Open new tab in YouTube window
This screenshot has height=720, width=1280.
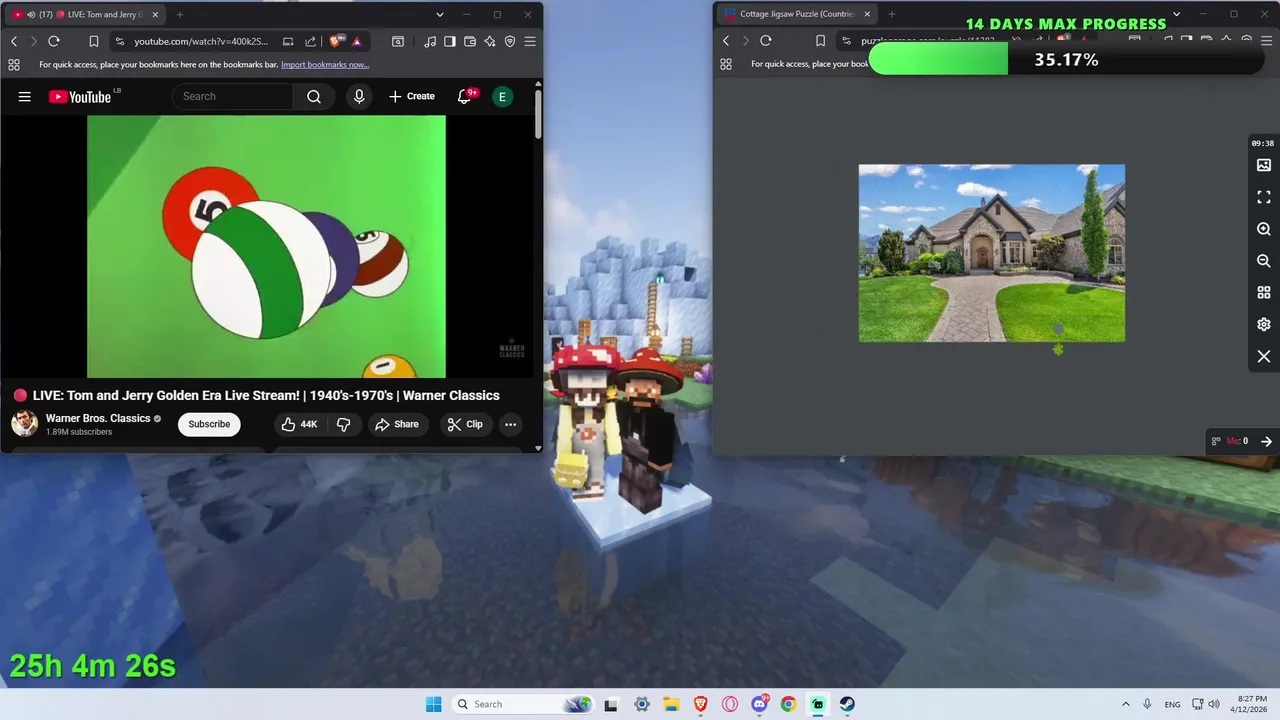point(180,14)
